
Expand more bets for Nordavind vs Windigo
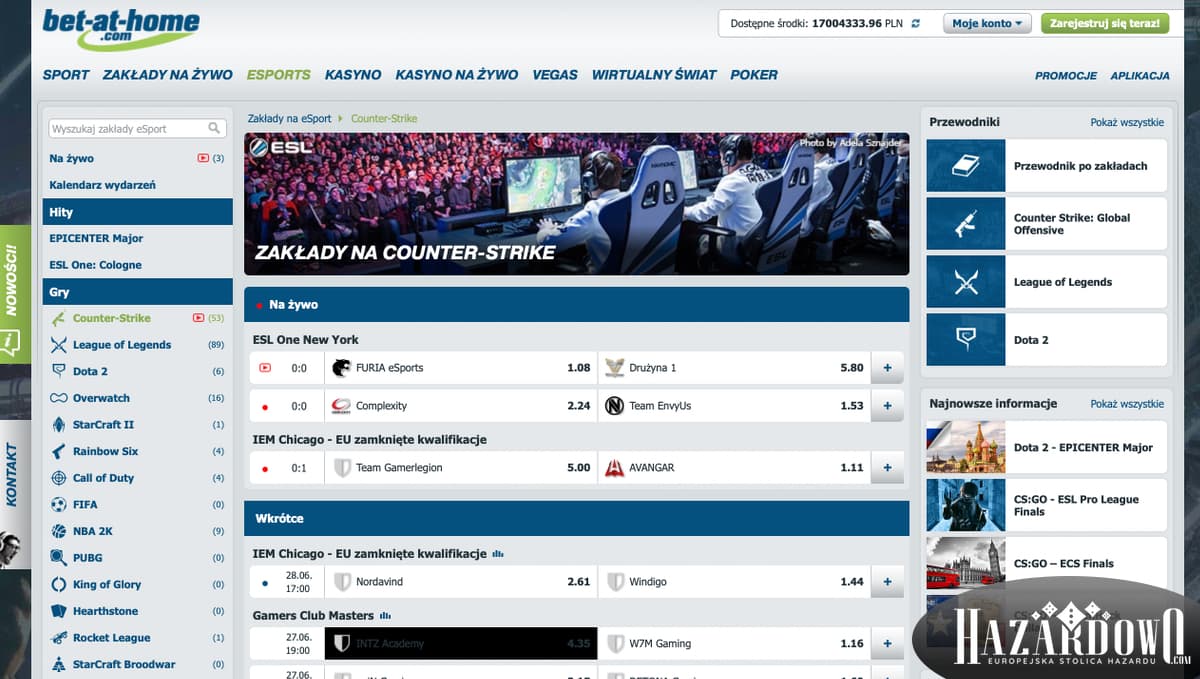887,582
